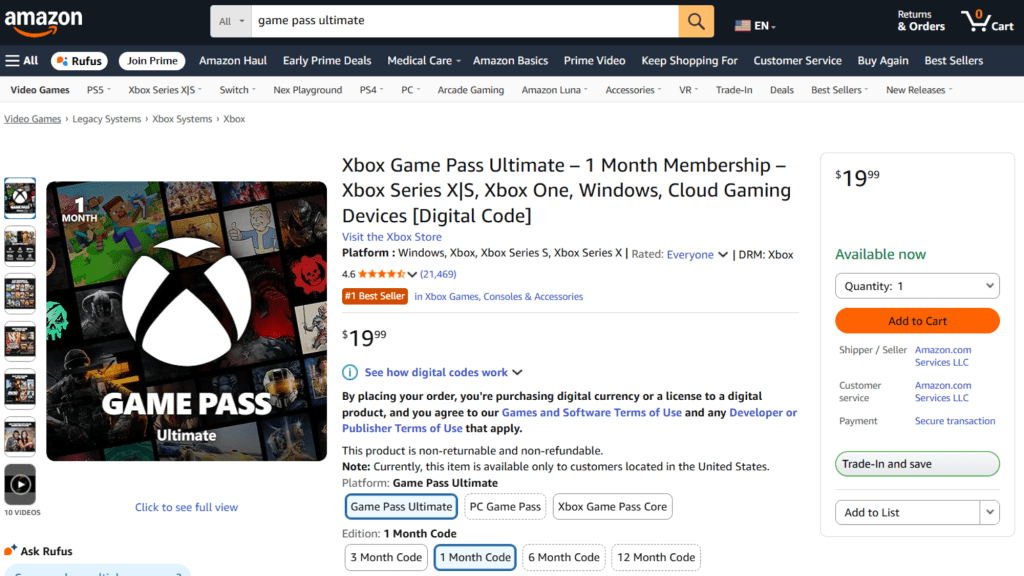Open Rufus assistant in navigation bar
This screenshot has height=576, width=1024.
(79, 61)
